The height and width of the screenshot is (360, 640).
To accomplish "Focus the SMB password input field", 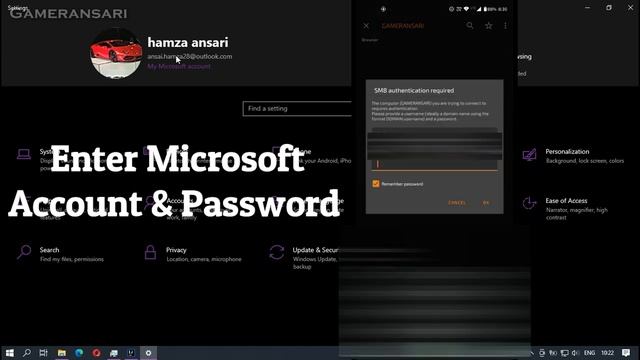I will 434,164.
